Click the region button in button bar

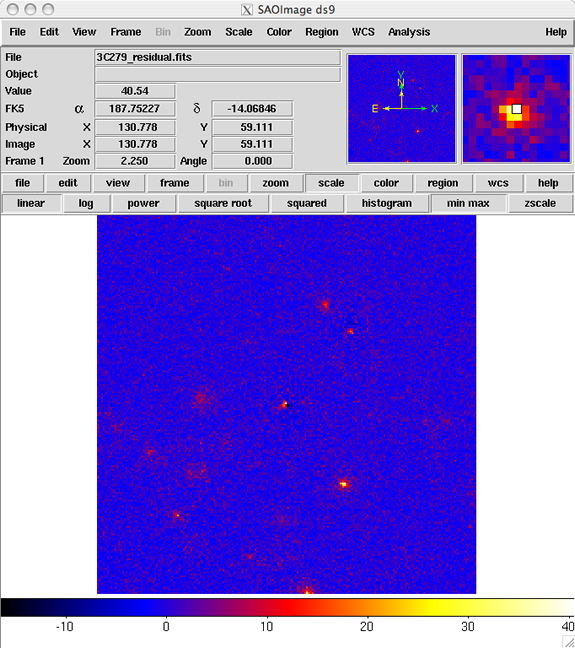coord(443,183)
